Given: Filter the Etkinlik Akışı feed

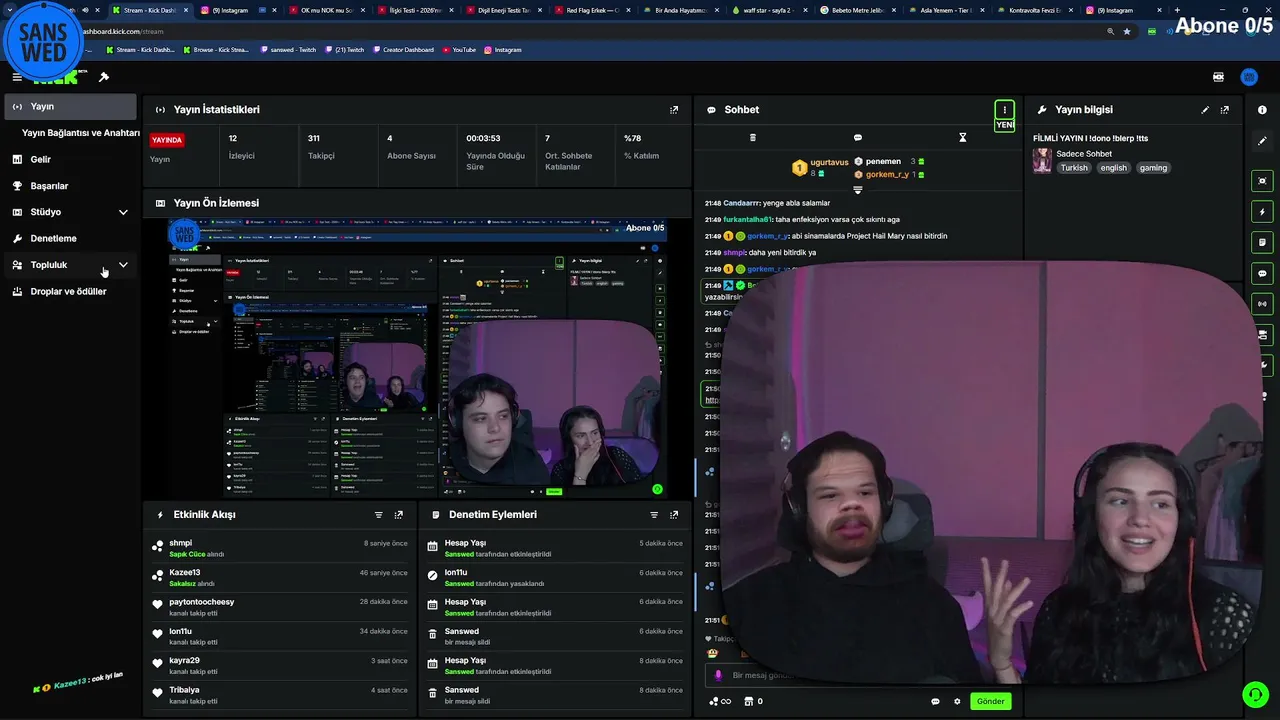Looking at the screenshot, I should (x=379, y=515).
